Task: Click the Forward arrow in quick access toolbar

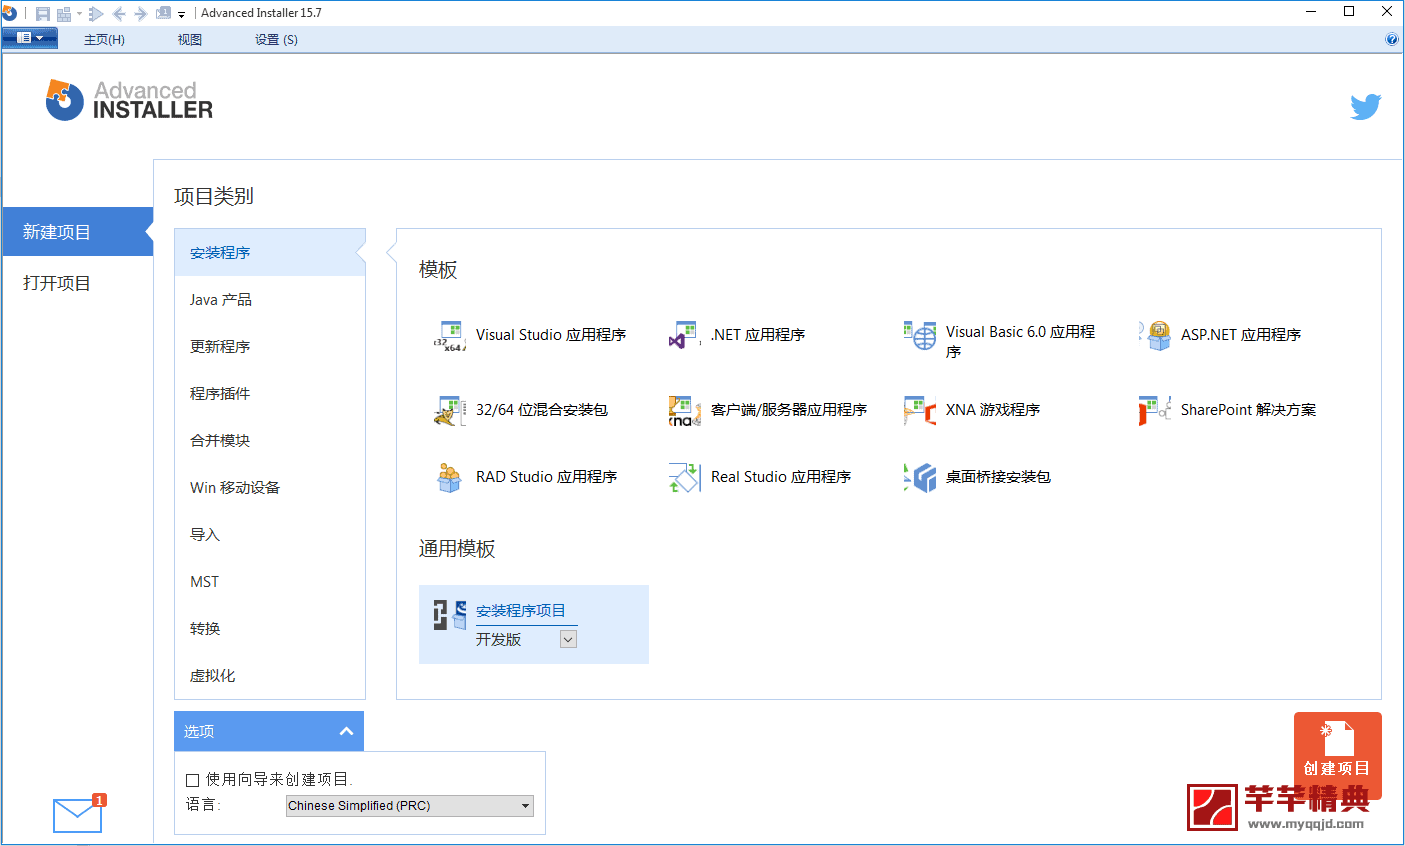Action: (x=141, y=13)
